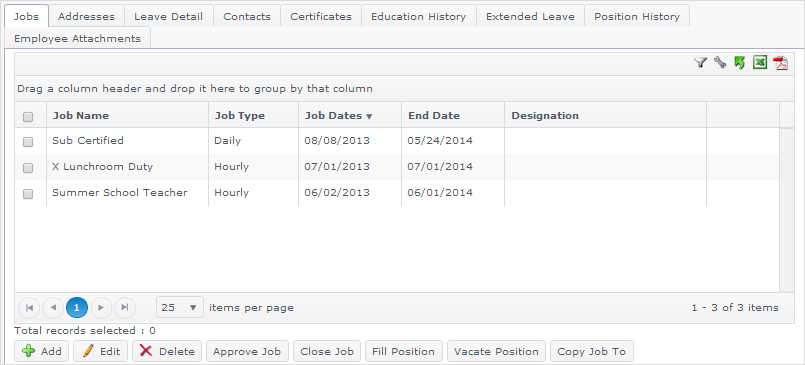Go to the last page
Screen dimensions: 805x365
pos(125,308)
